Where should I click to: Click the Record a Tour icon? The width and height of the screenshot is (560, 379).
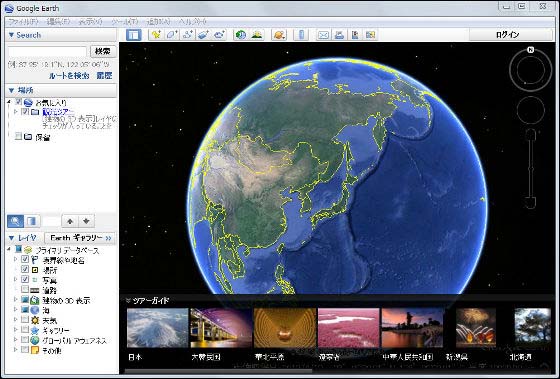point(219,35)
